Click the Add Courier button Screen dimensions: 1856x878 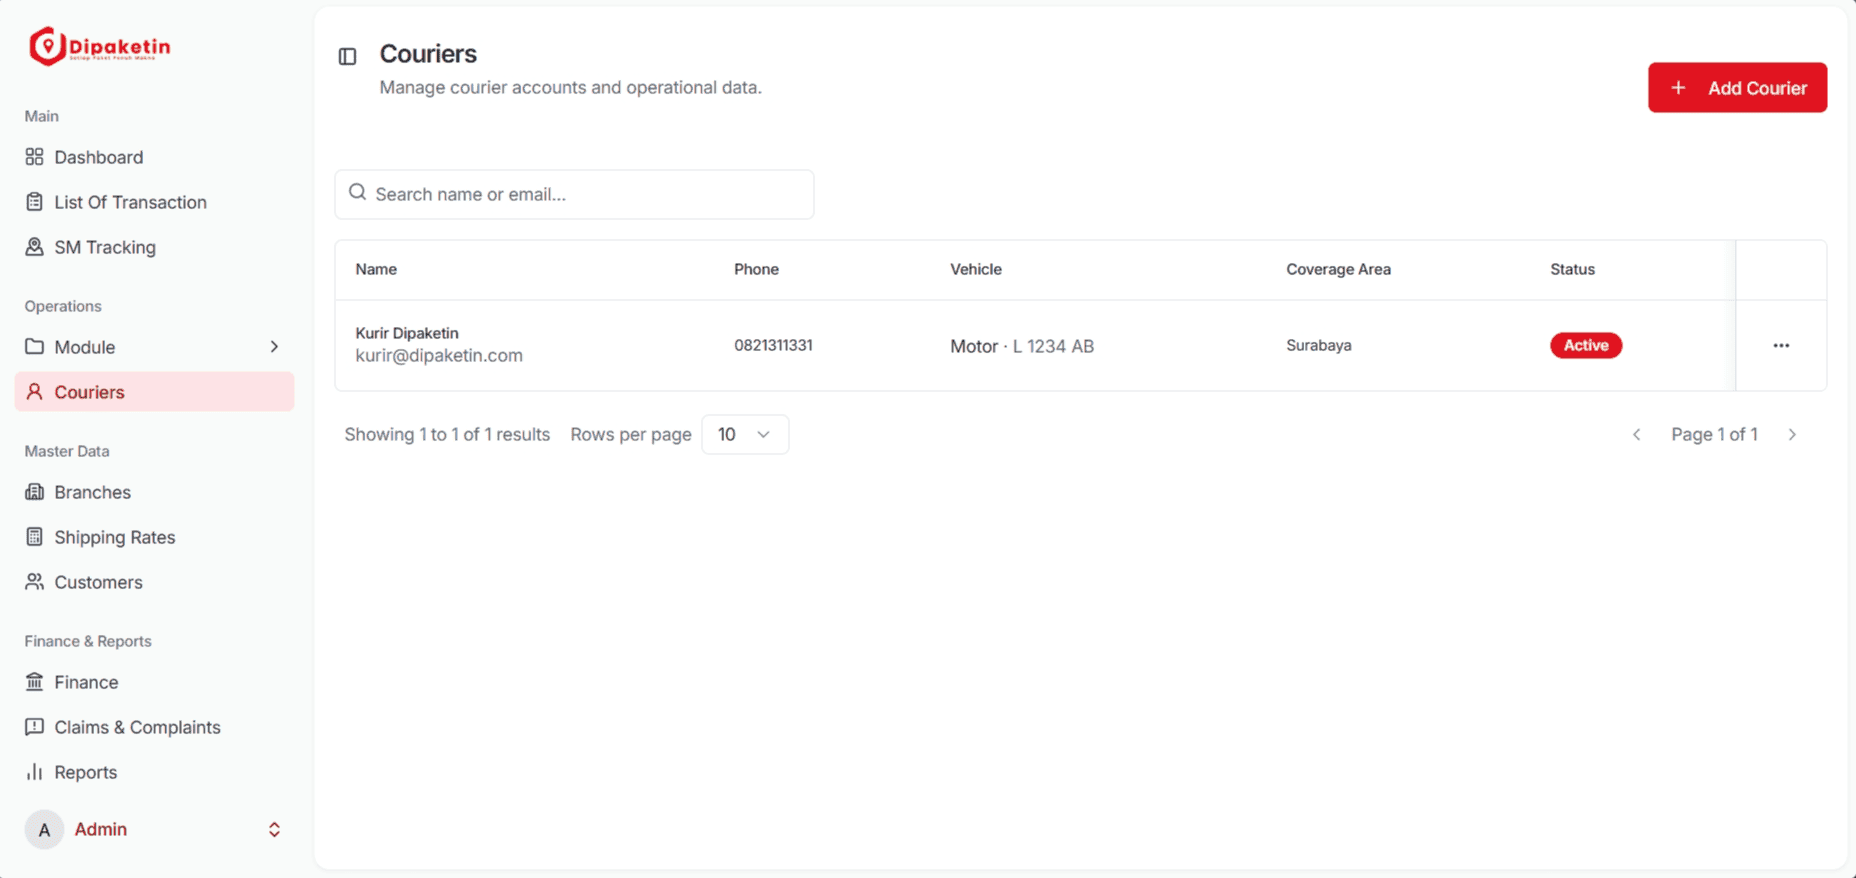tap(1737, 88)
